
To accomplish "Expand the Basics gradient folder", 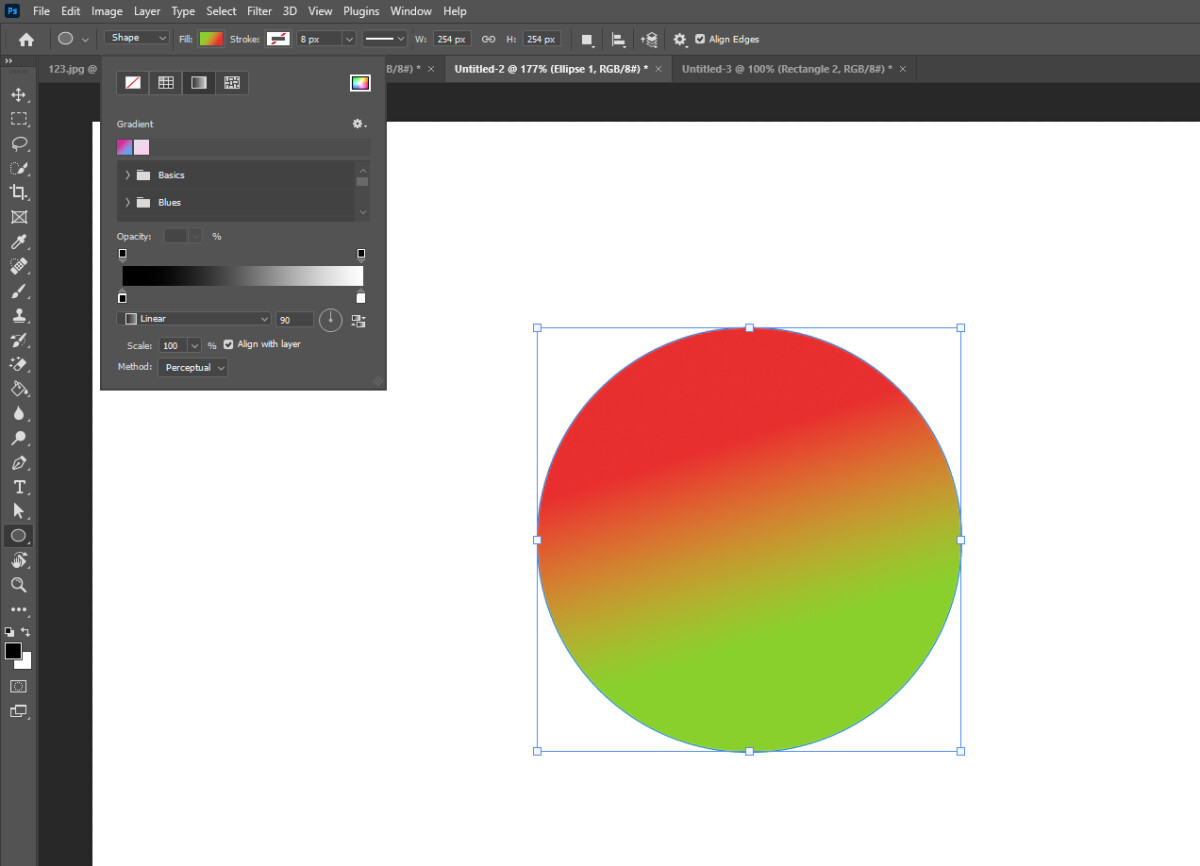I will click(126, 174).
